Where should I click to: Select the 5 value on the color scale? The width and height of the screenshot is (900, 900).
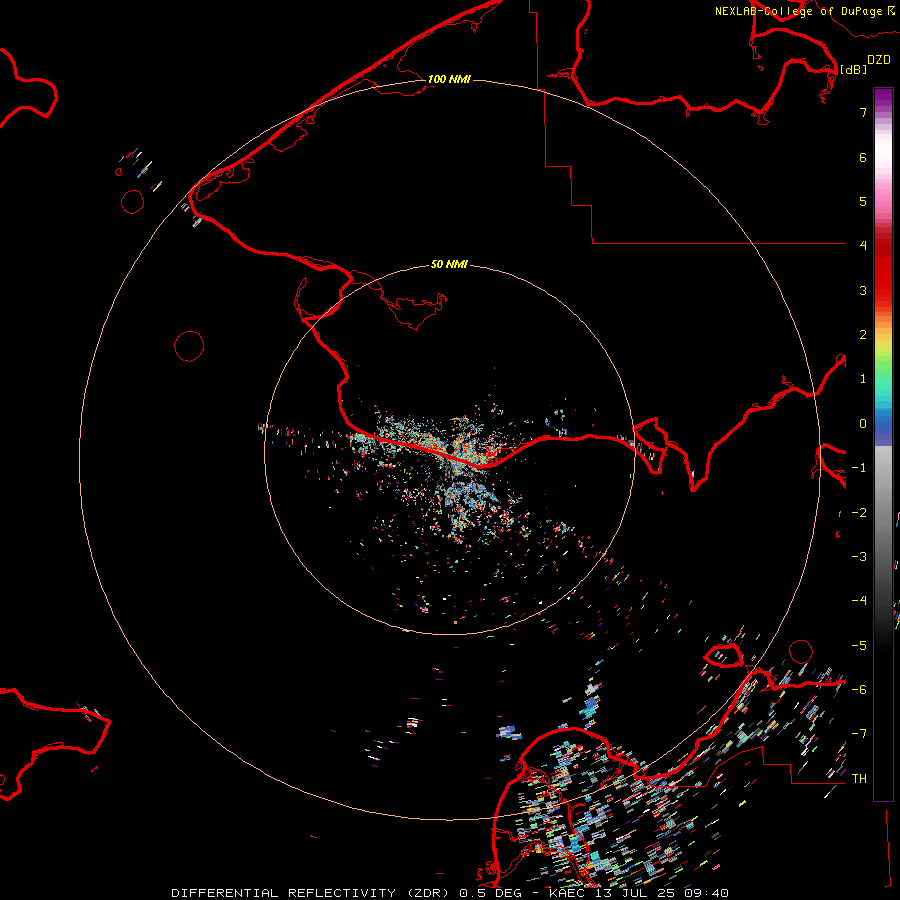click(863, 201)
